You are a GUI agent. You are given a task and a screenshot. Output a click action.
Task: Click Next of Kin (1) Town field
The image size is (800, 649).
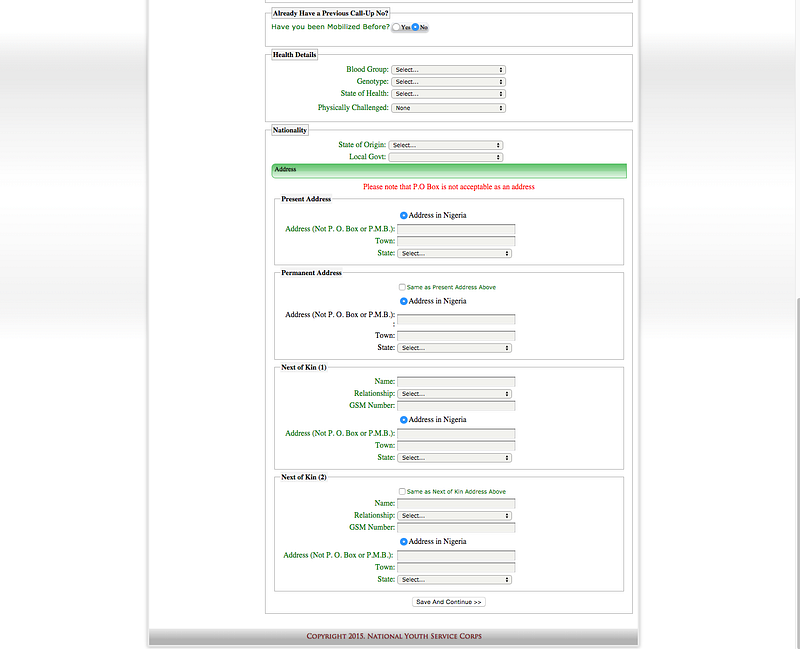[x=456, y=445]
